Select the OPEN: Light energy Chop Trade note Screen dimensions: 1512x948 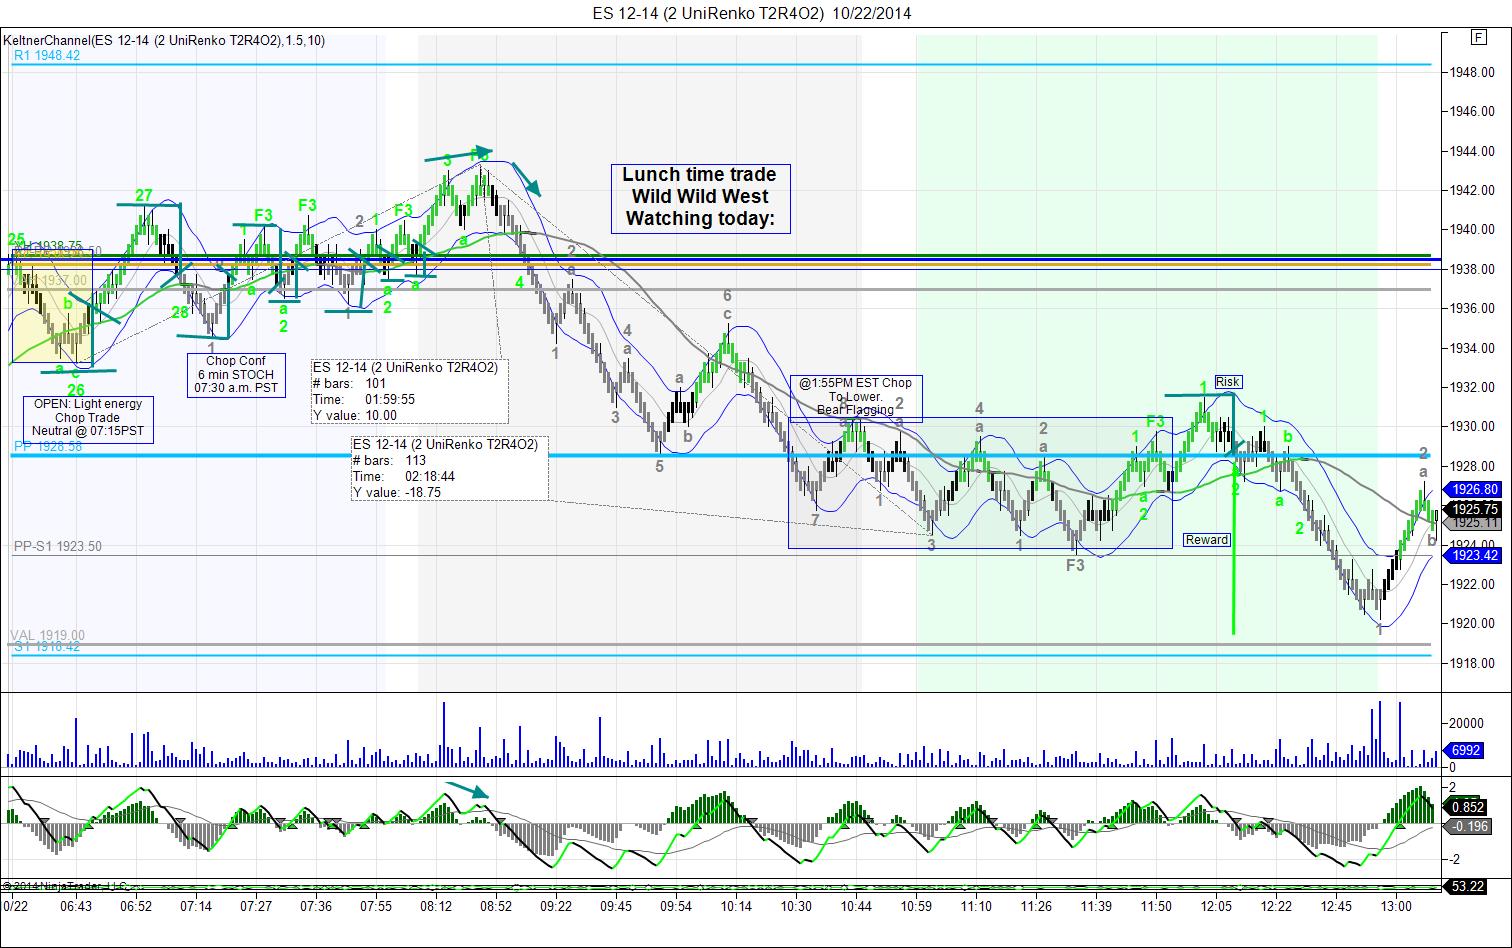pyautogui.click(x=87, y=418)
